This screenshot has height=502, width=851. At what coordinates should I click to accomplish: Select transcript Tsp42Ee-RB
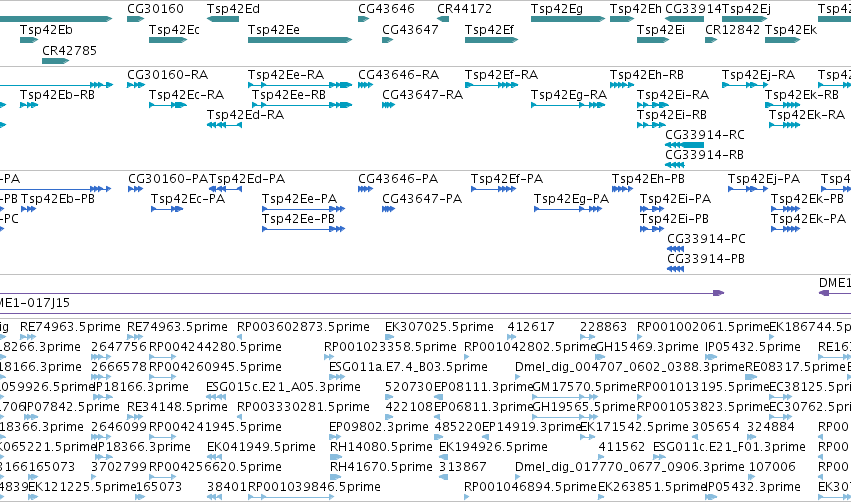click(289, 95)
